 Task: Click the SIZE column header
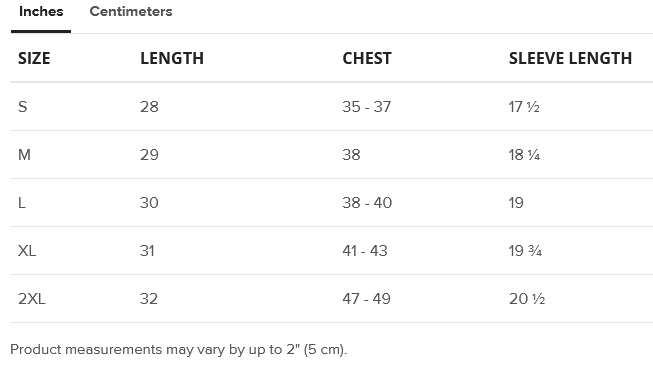point(34,58)
